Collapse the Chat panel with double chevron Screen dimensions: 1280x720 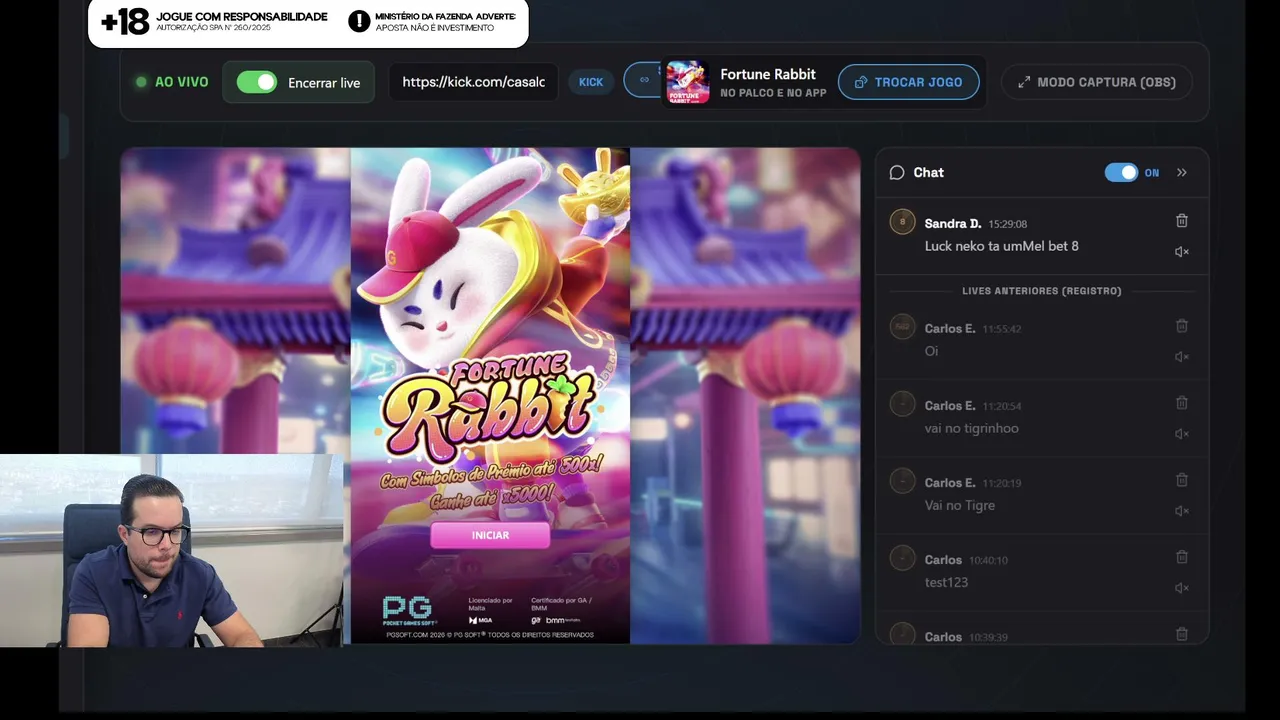(x=1182, y=173)
